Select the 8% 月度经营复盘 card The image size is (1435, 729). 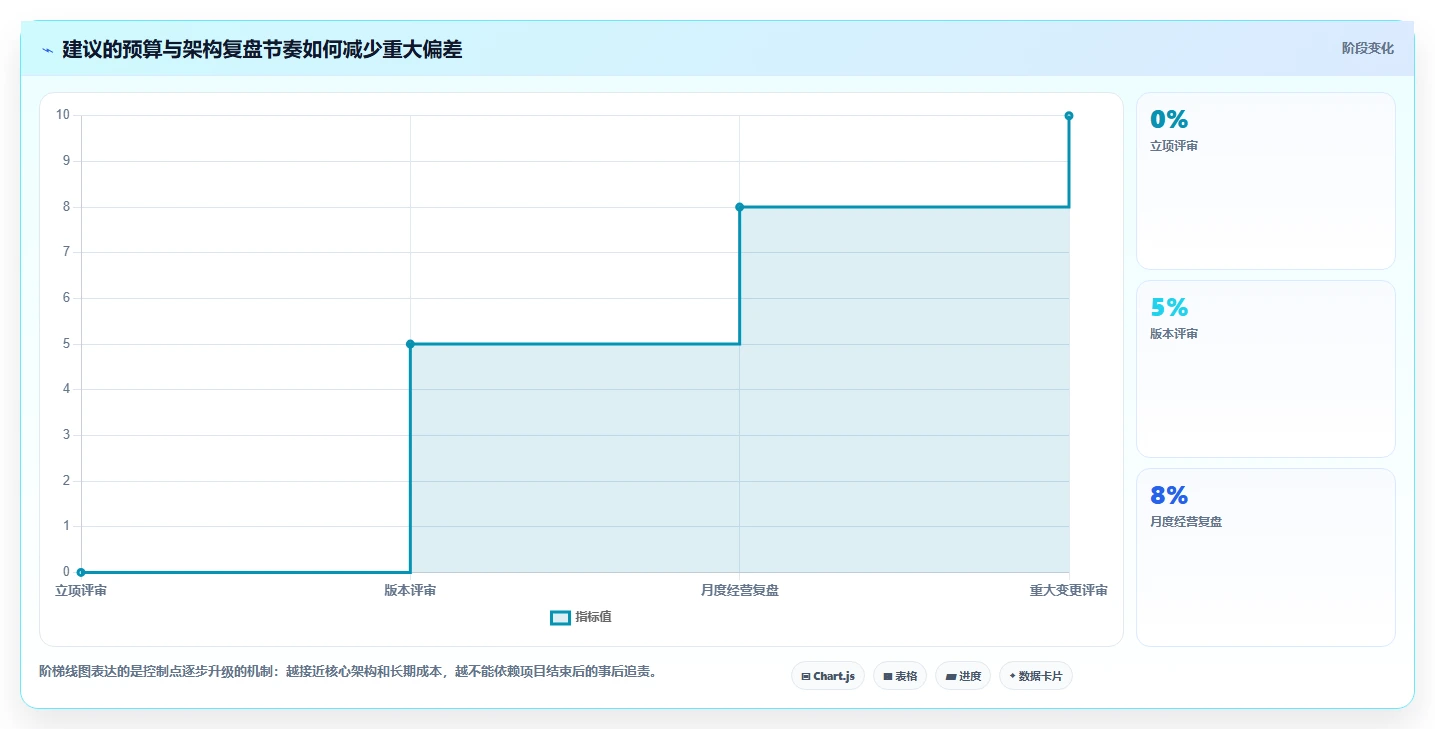(1265, 557)
